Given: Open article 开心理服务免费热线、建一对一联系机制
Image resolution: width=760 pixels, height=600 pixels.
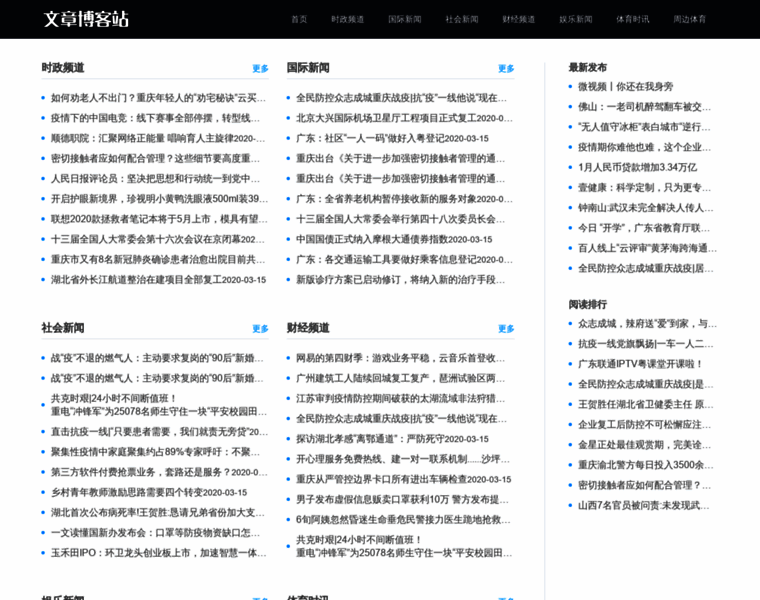Looking at the screenshot, I should click(403, 459).
